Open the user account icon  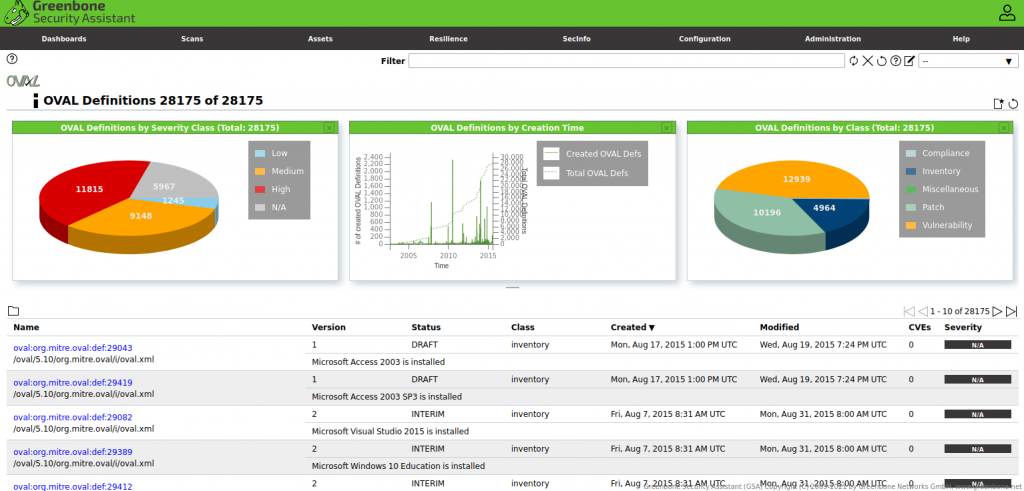(x=1007, y=13)
